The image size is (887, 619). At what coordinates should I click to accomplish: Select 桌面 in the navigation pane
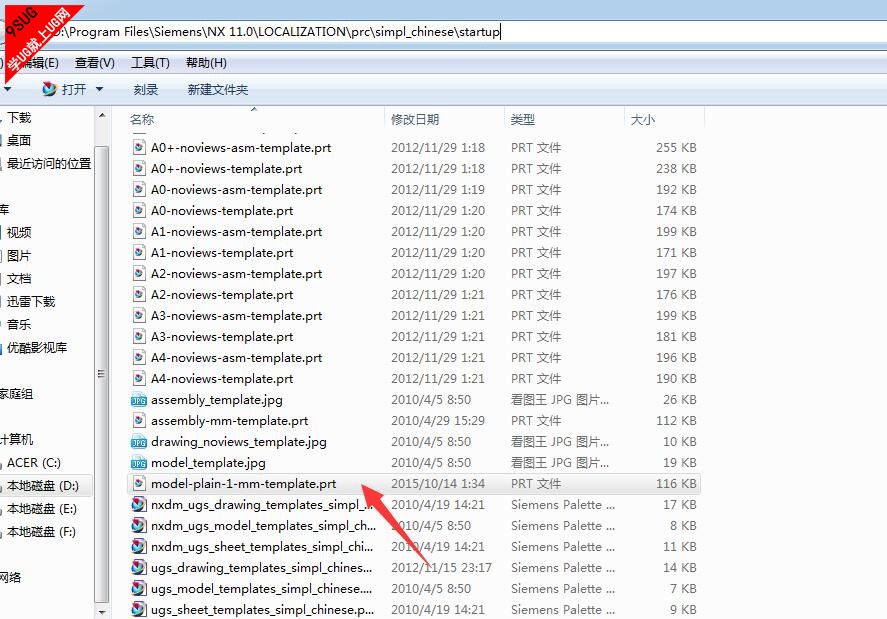pos(19,140)
